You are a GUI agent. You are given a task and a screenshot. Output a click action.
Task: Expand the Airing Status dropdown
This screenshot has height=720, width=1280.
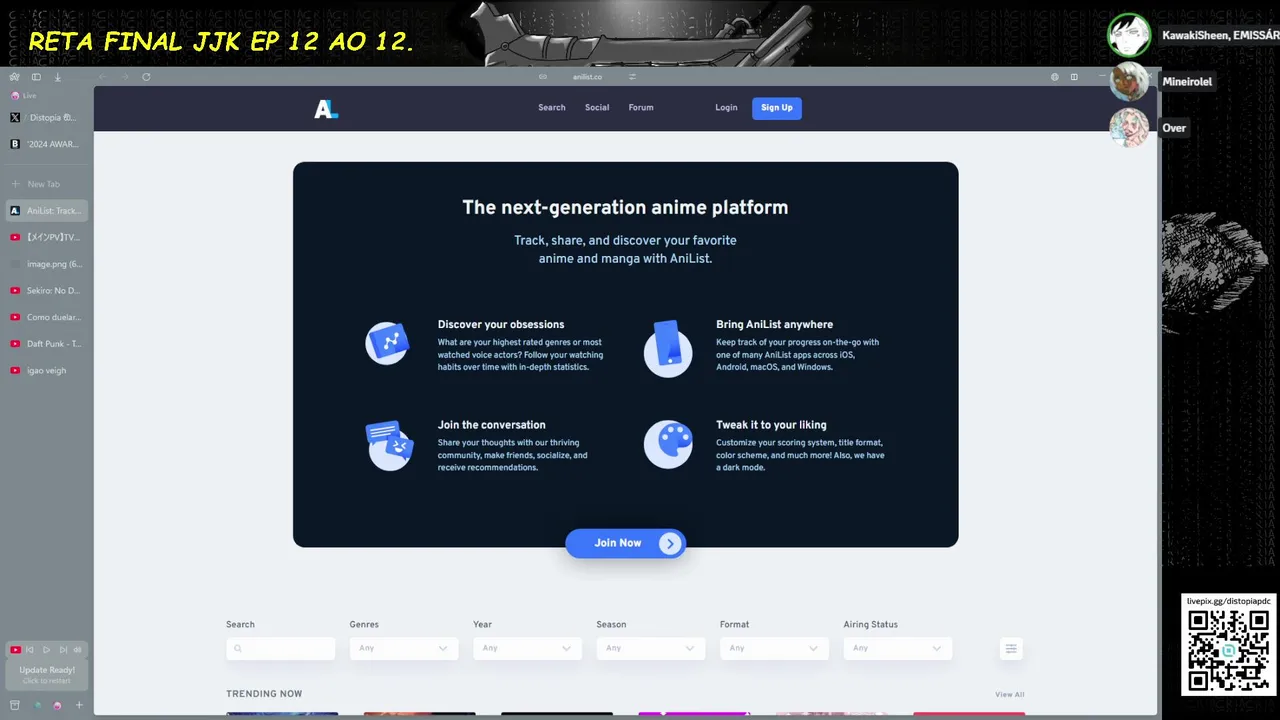898,649
